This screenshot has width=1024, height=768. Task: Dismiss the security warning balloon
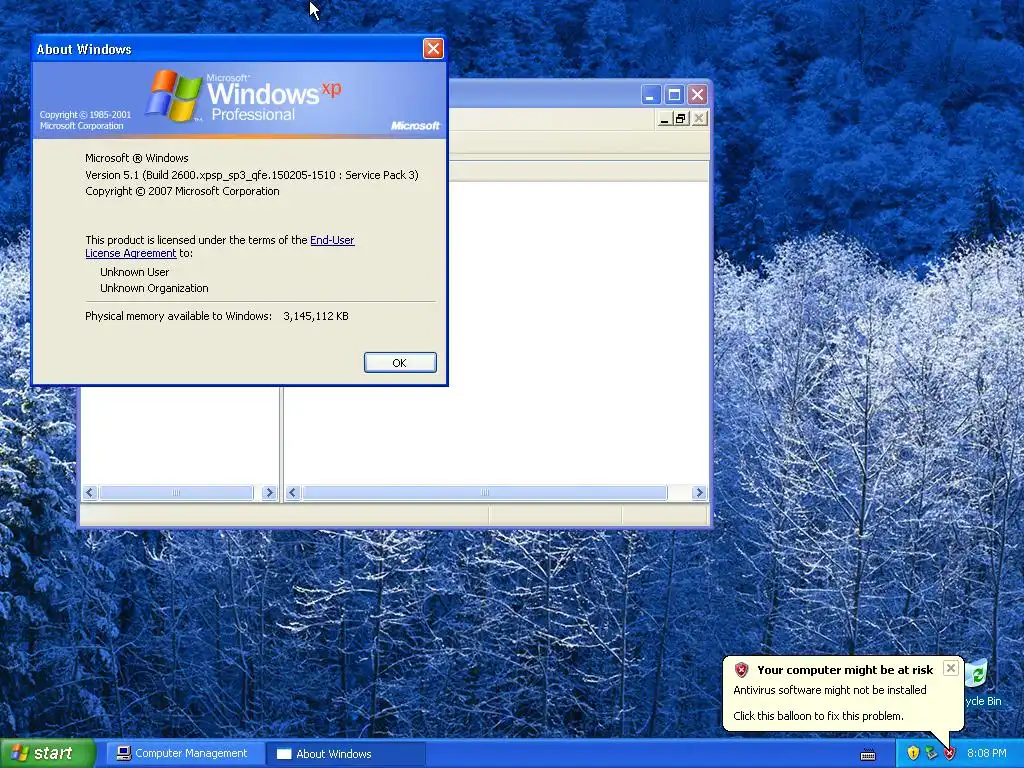951,668
